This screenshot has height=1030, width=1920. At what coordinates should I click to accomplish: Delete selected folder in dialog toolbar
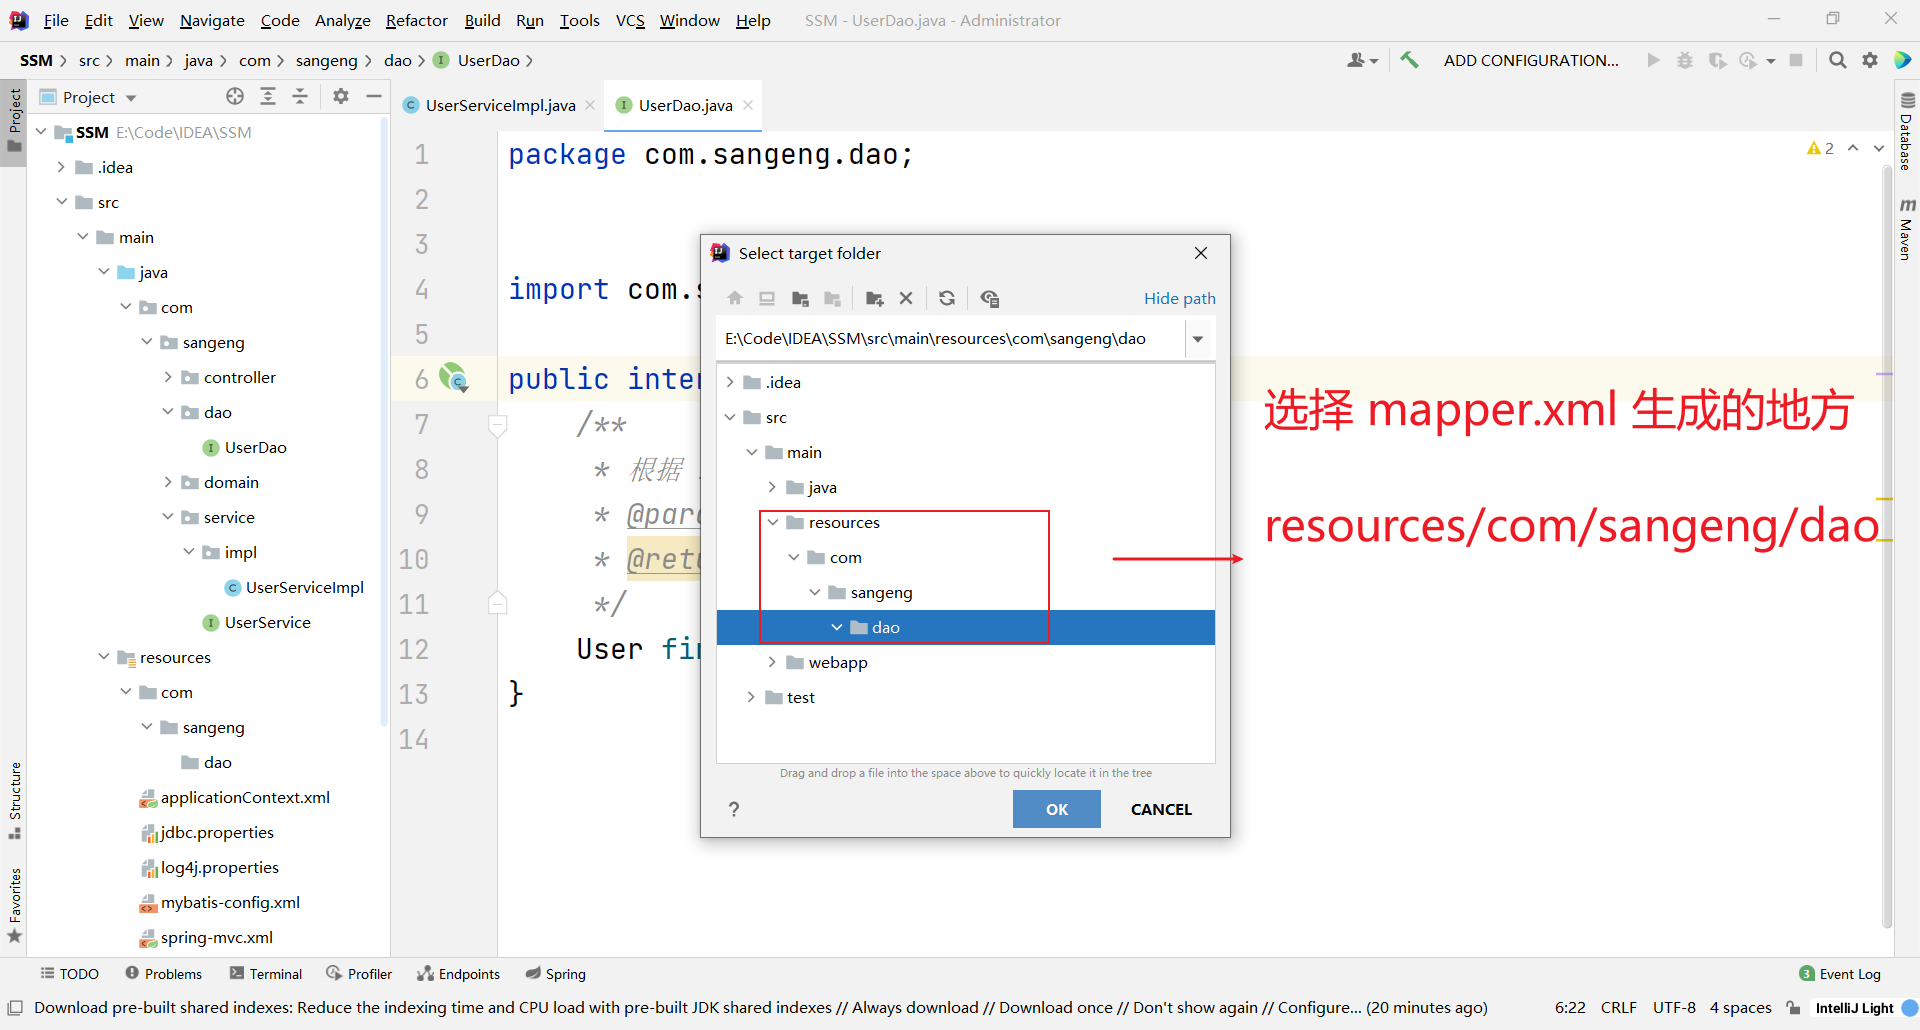point(906,298)
